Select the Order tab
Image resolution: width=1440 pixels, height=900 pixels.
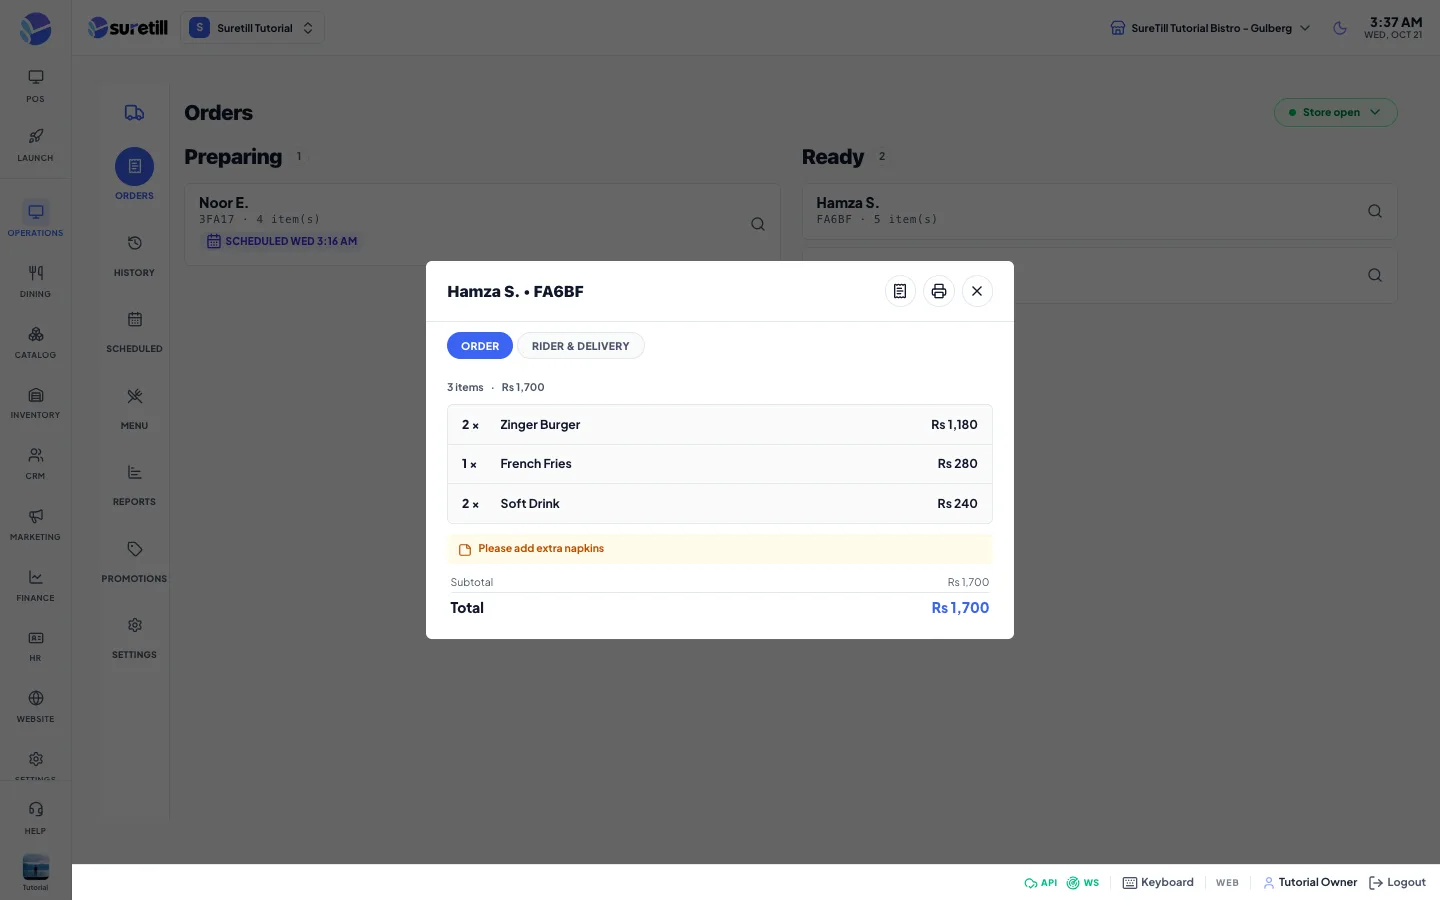[480, 346]
